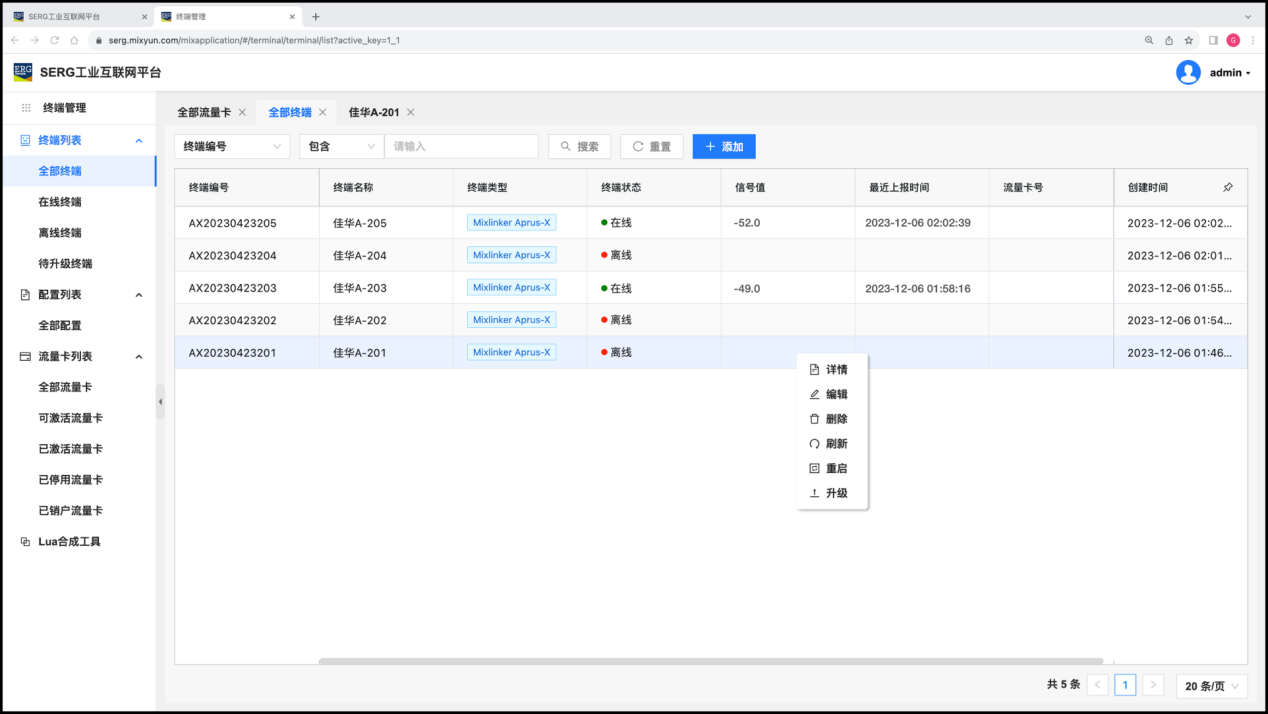Click the table's horizontal scrollbar

710,661
